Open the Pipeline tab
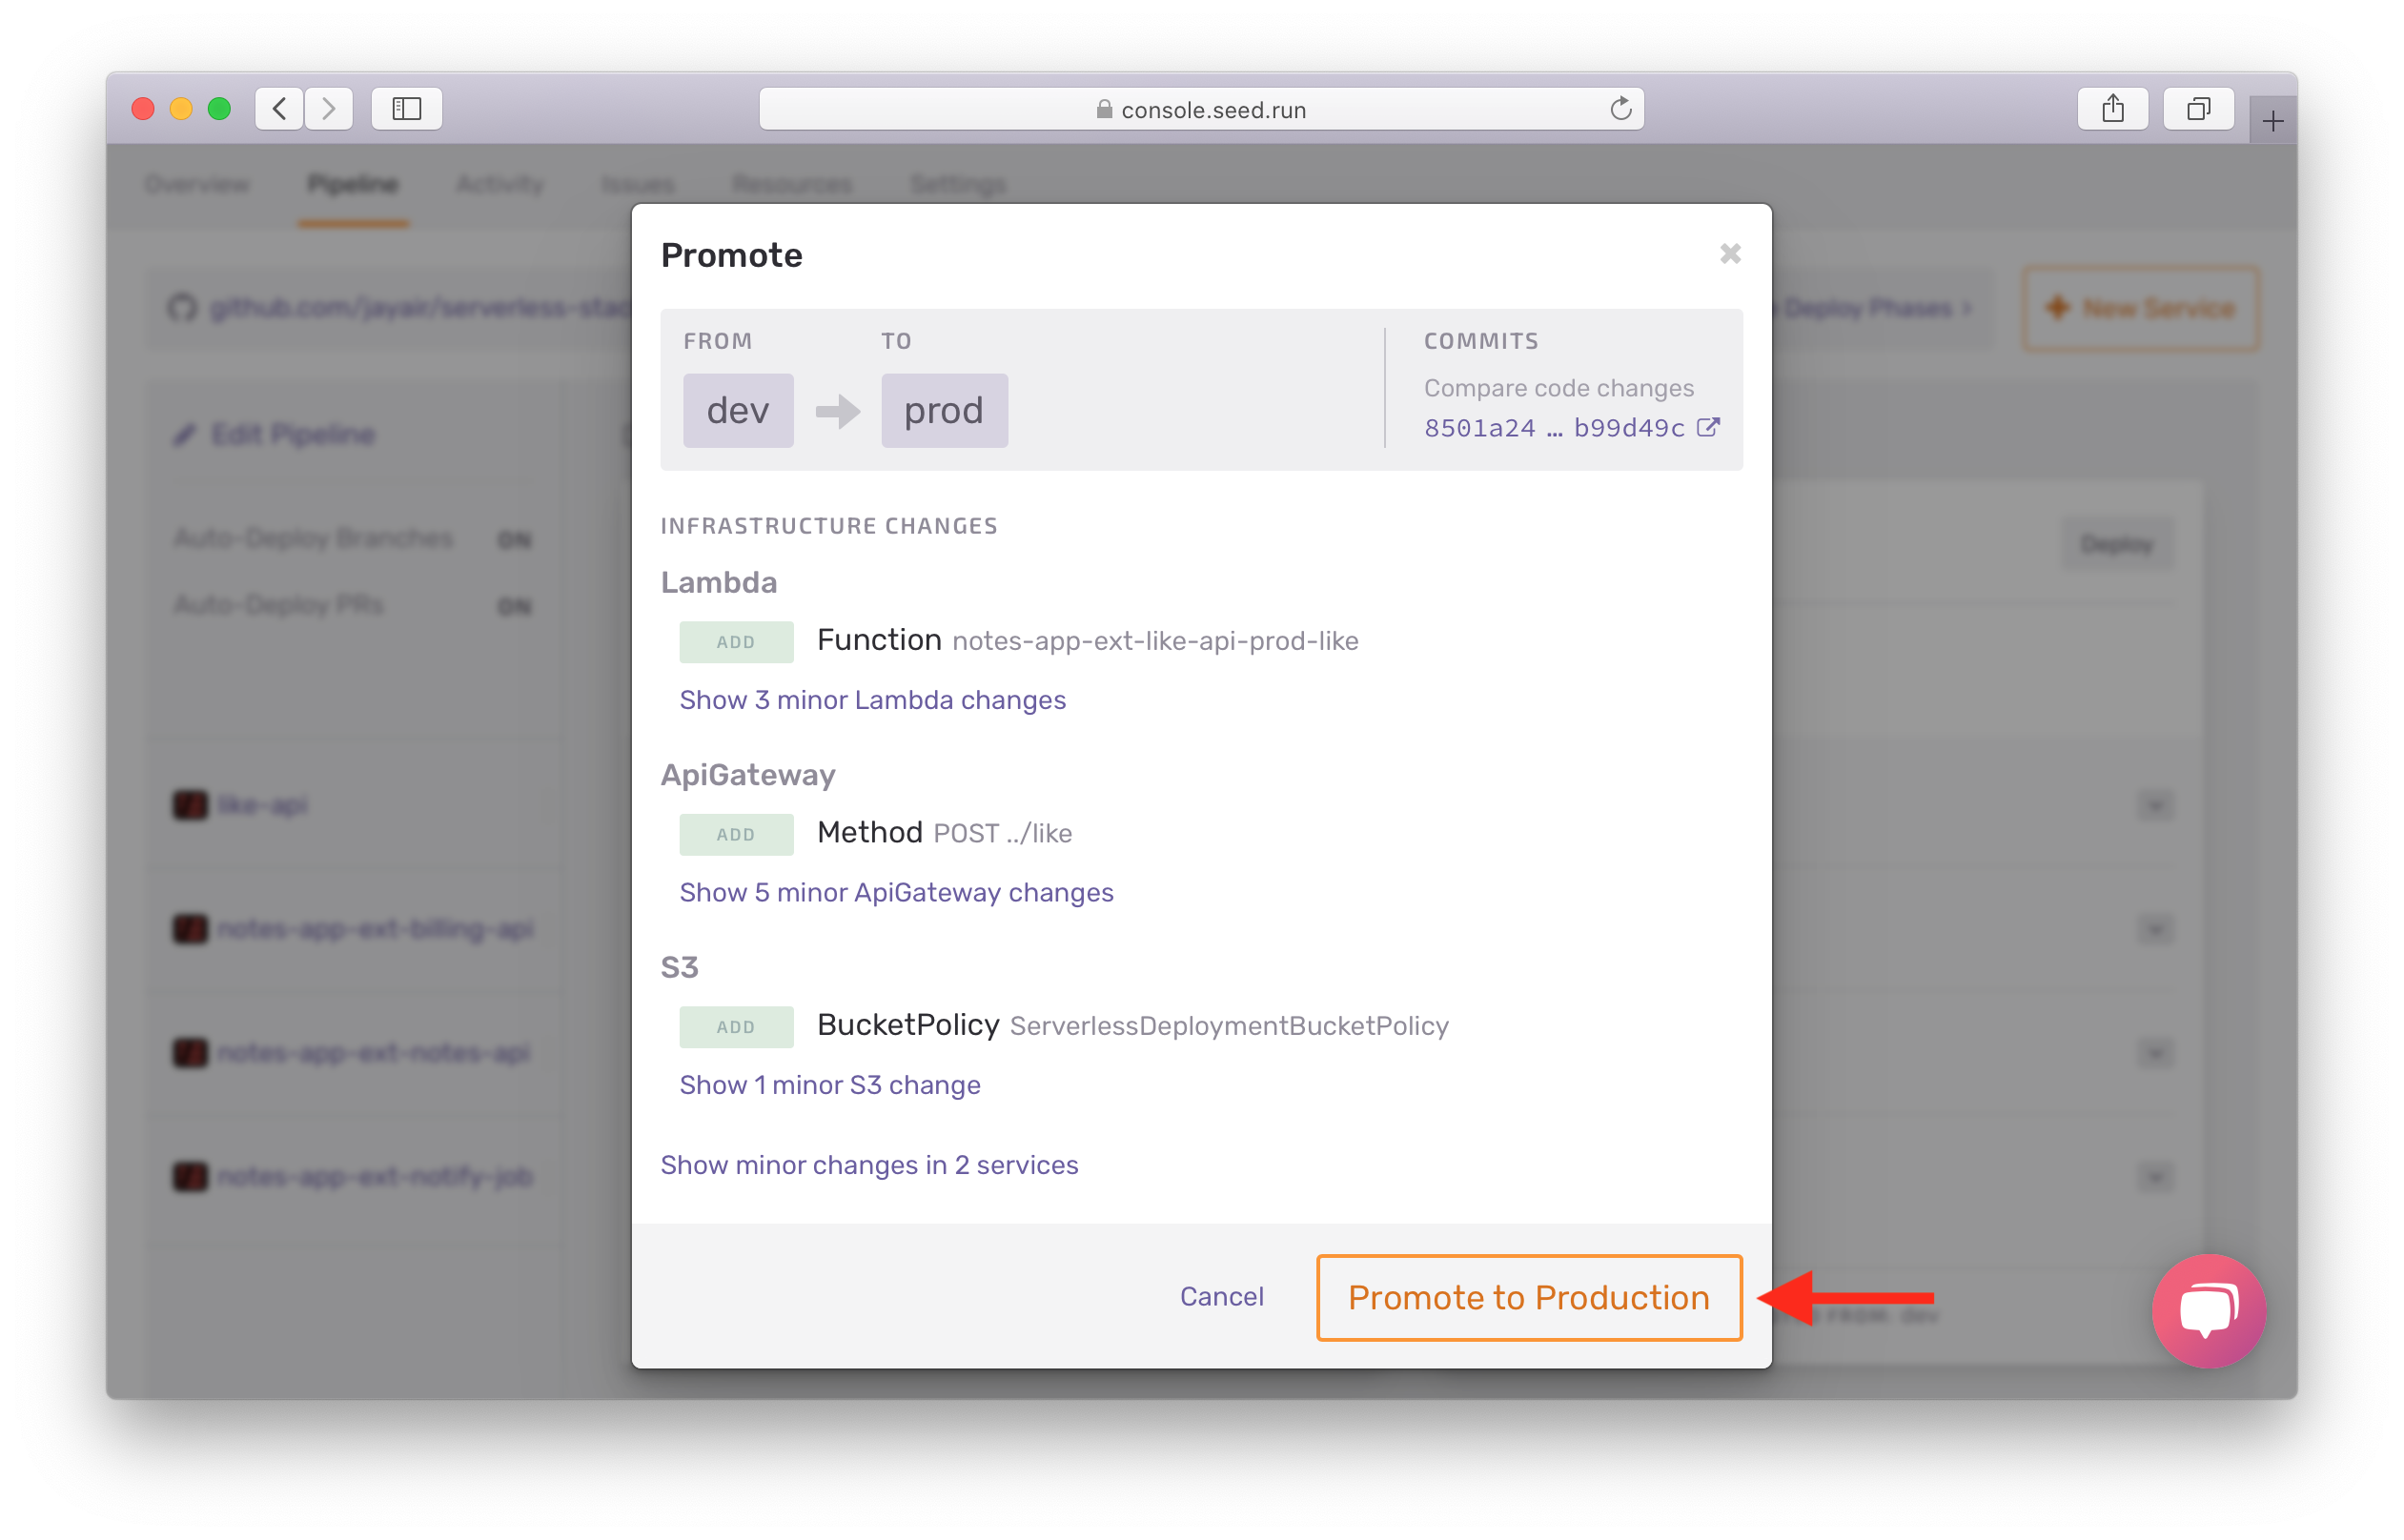Viewport: 2404px width, 1540px height. pos(351,182)
